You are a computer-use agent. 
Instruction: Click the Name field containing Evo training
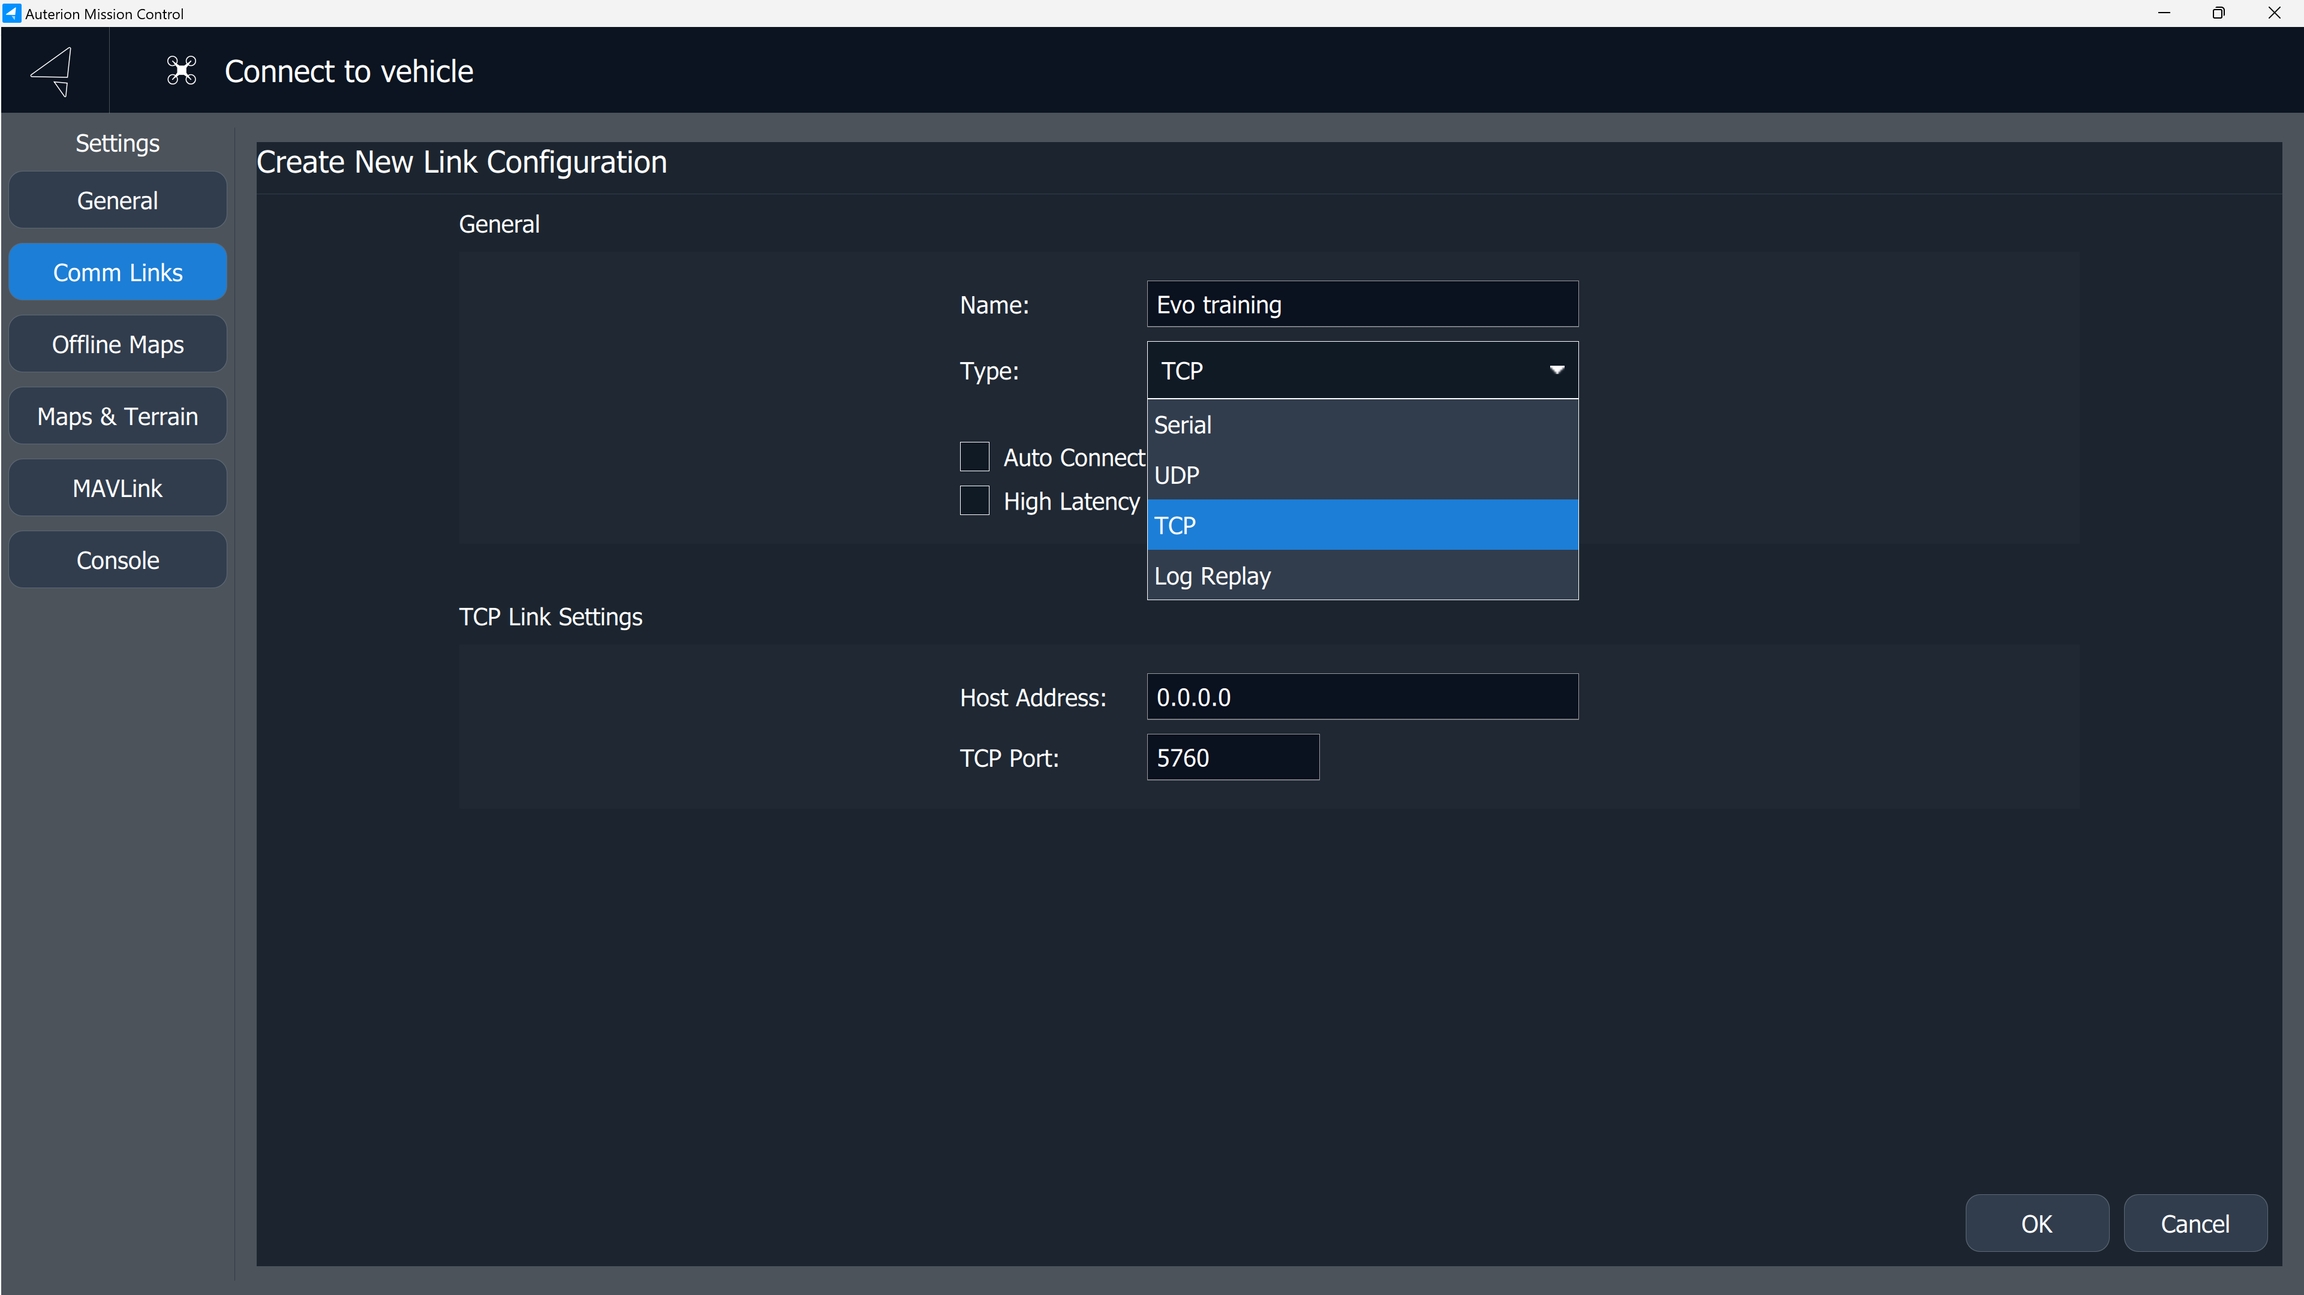1361,304
